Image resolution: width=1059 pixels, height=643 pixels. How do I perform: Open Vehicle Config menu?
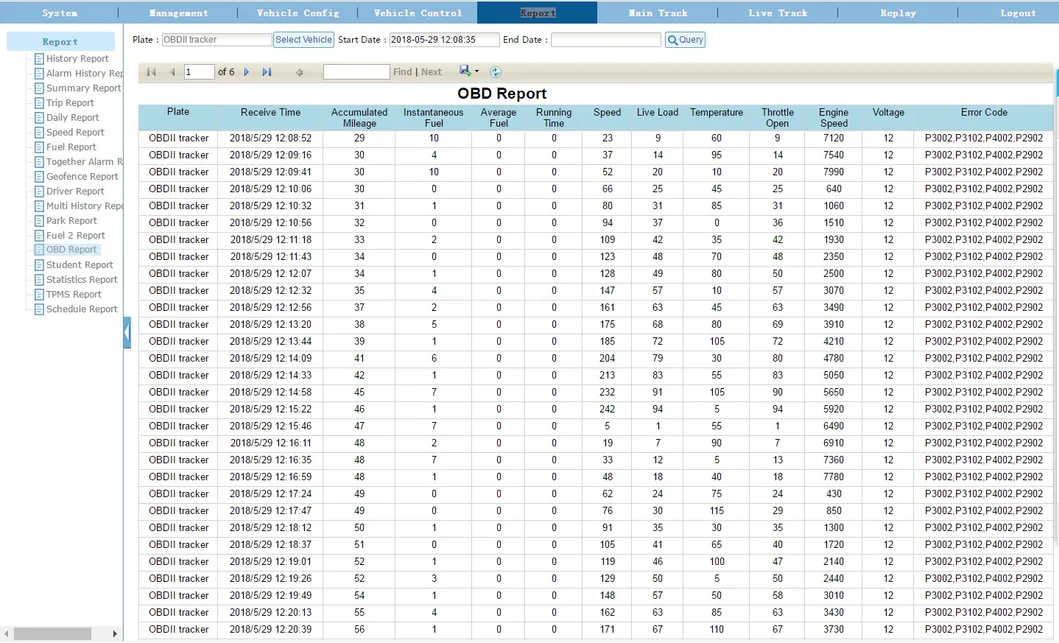298,12
